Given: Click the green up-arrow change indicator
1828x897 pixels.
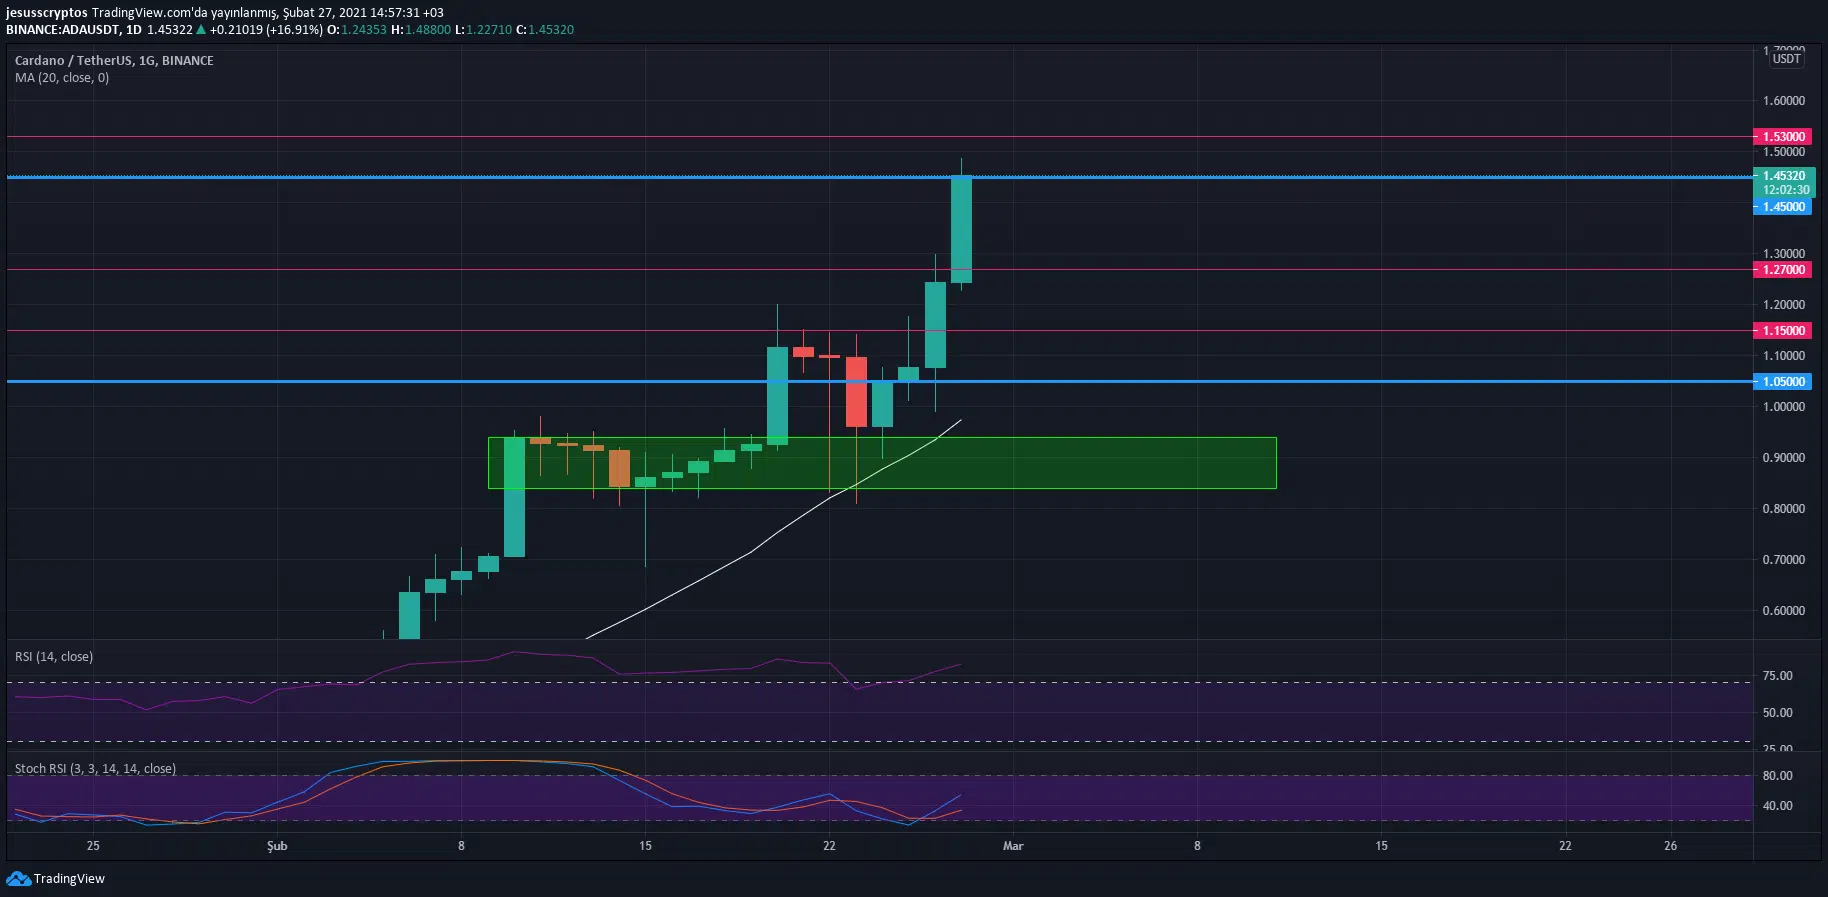Looking at the screenshot, I should pyautogui.click(x=201, y=30).
